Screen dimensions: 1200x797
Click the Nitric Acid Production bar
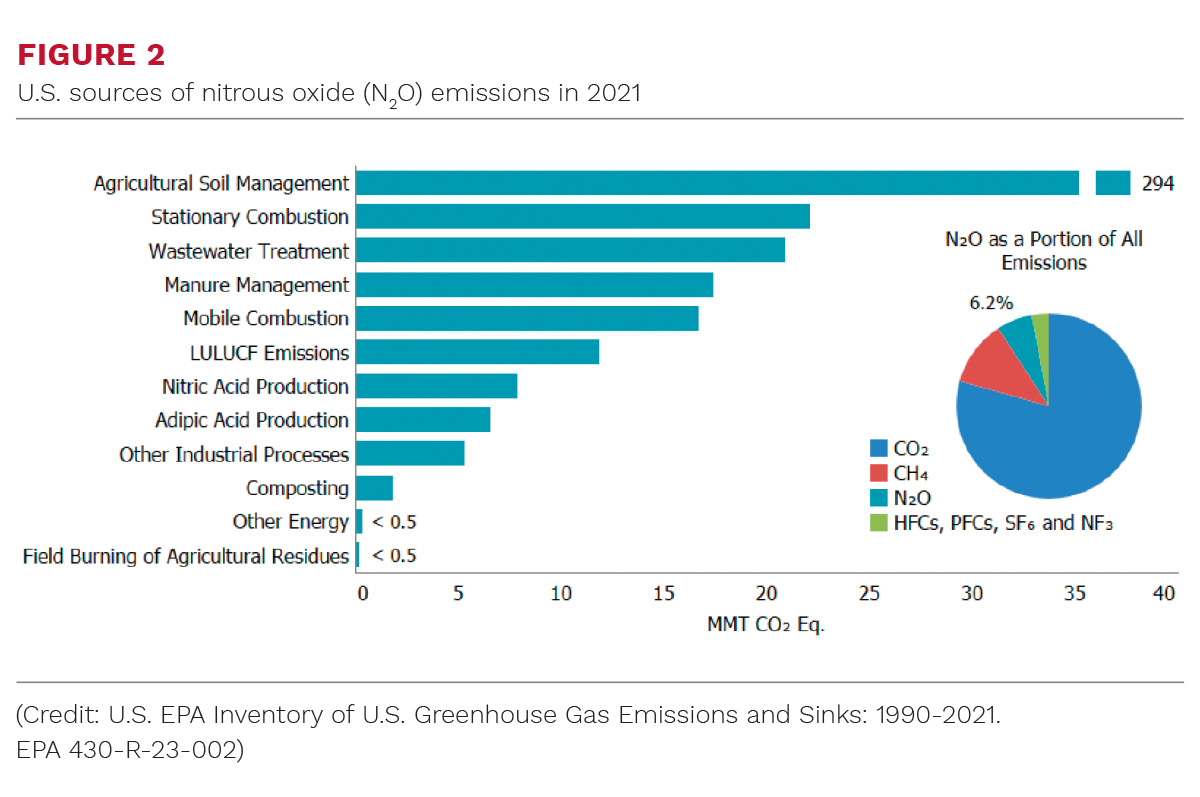[x=436, y=386]
